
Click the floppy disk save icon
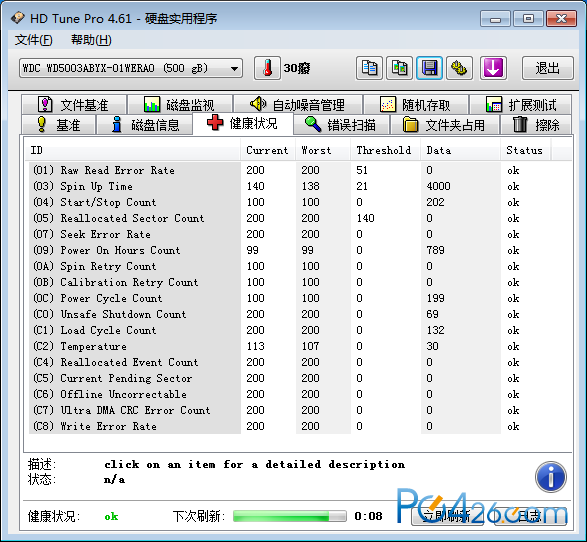pyautogui.click(x=429, y=68)
